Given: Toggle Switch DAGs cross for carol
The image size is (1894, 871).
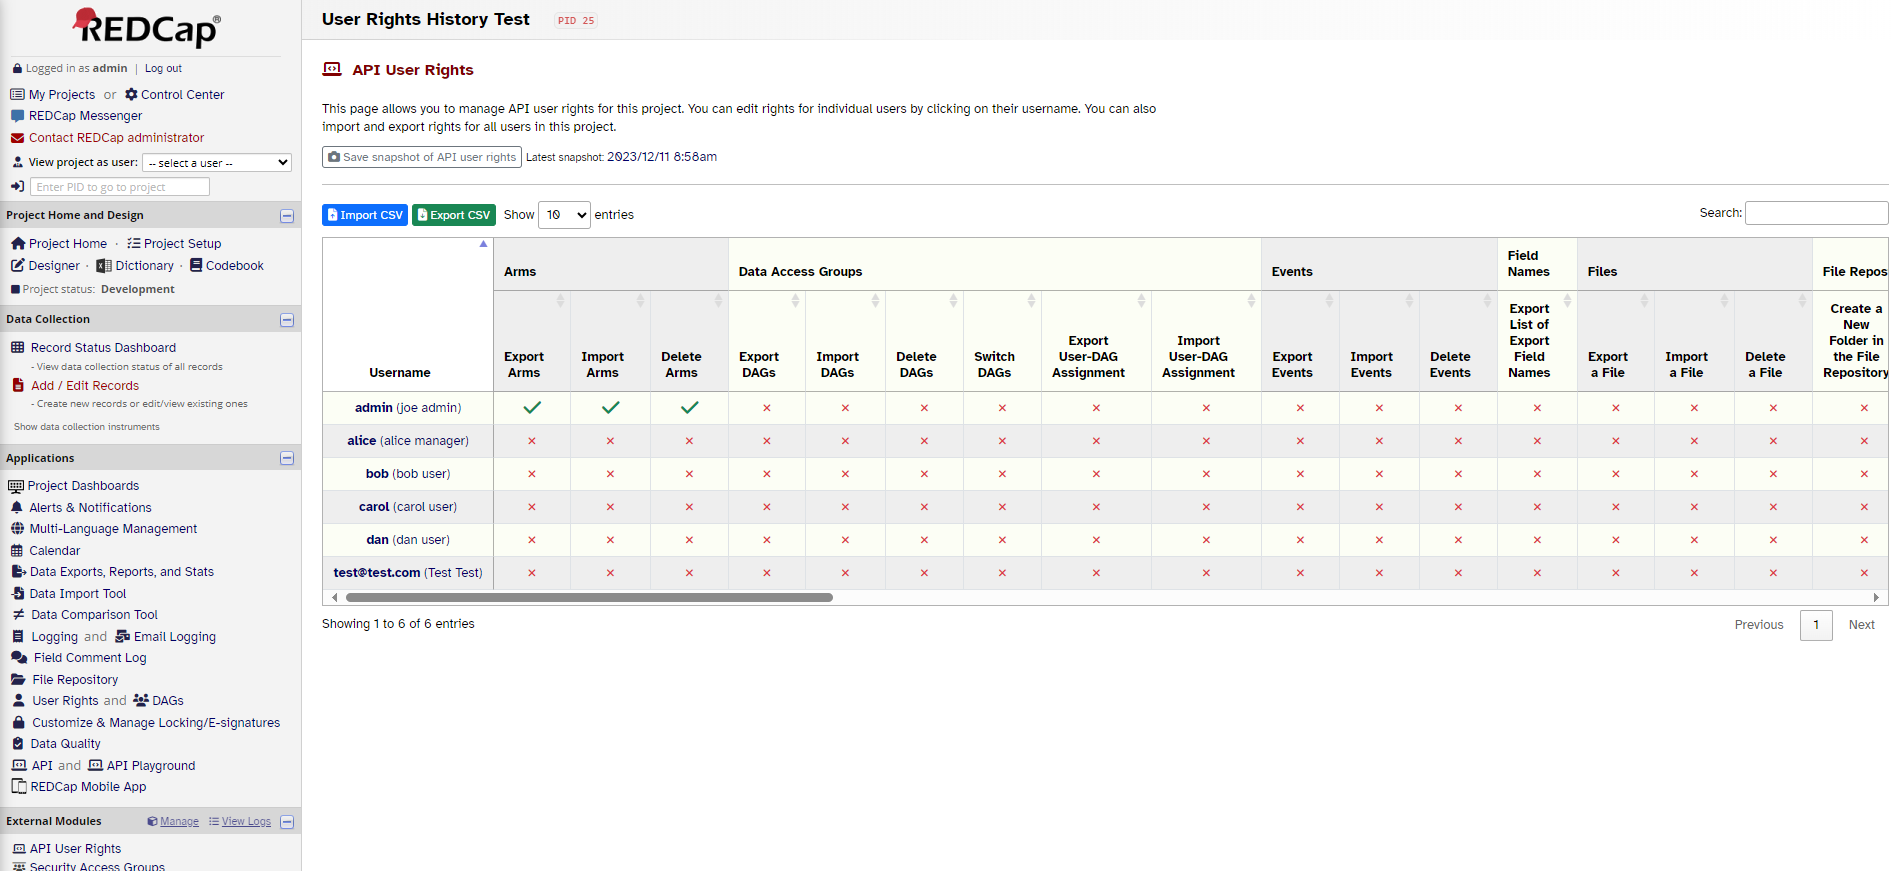Looking at the screenshot, I should 1002,507.
